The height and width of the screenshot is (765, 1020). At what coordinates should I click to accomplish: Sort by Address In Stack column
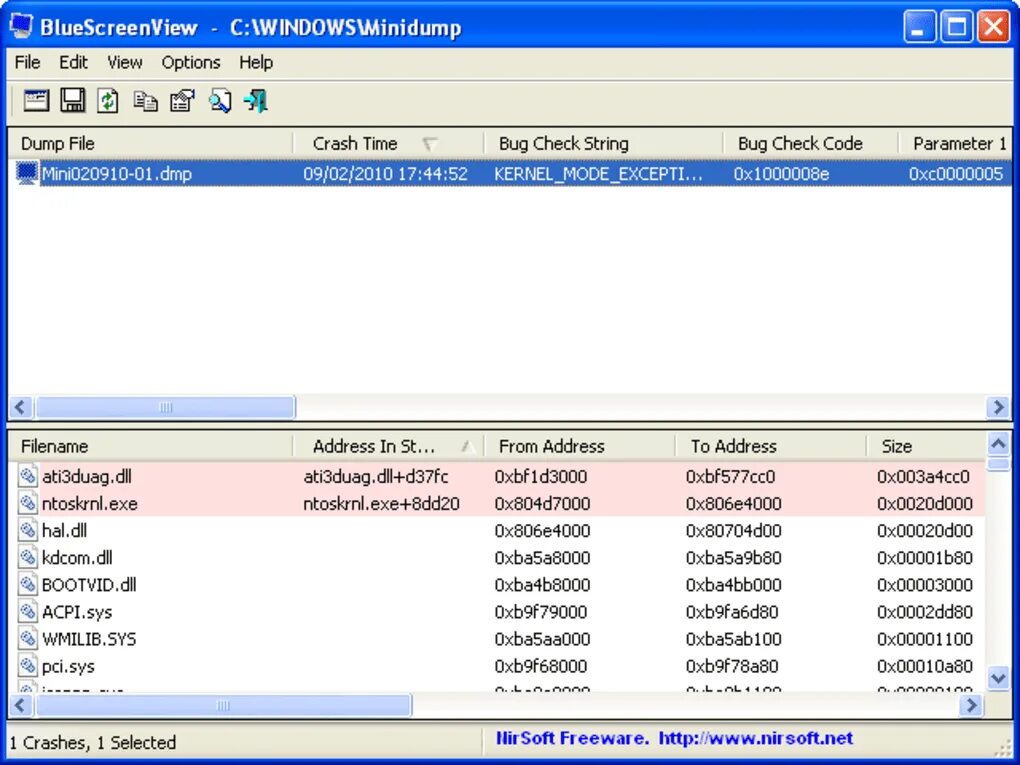click(x=388, y=446)
